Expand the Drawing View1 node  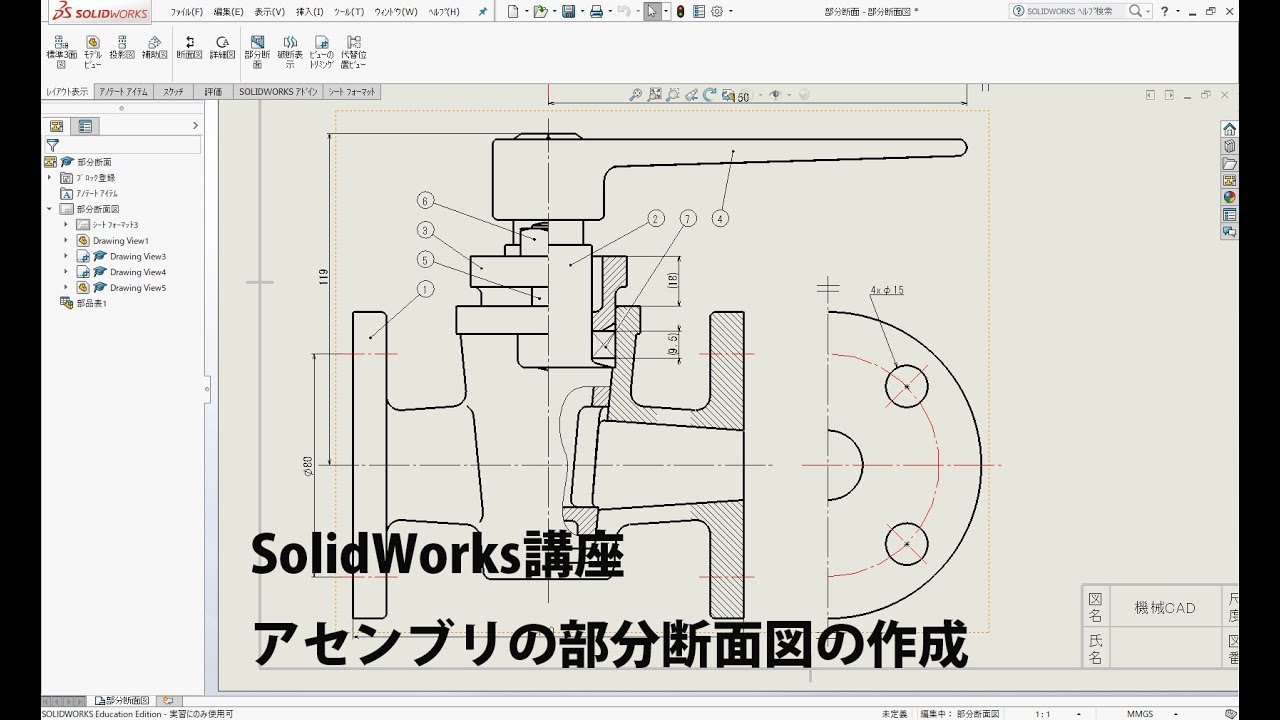pos(66,241)
